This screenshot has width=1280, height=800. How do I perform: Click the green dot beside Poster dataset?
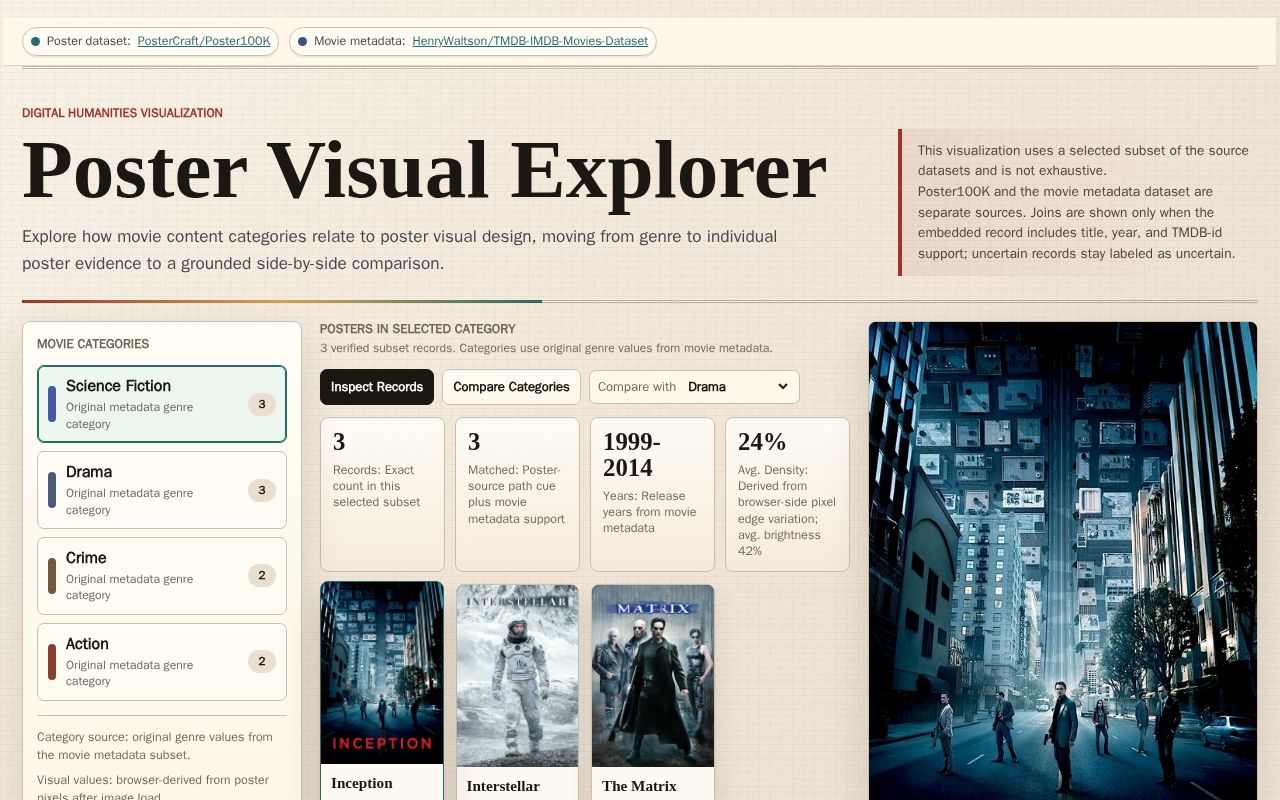(x=36, y=42)
